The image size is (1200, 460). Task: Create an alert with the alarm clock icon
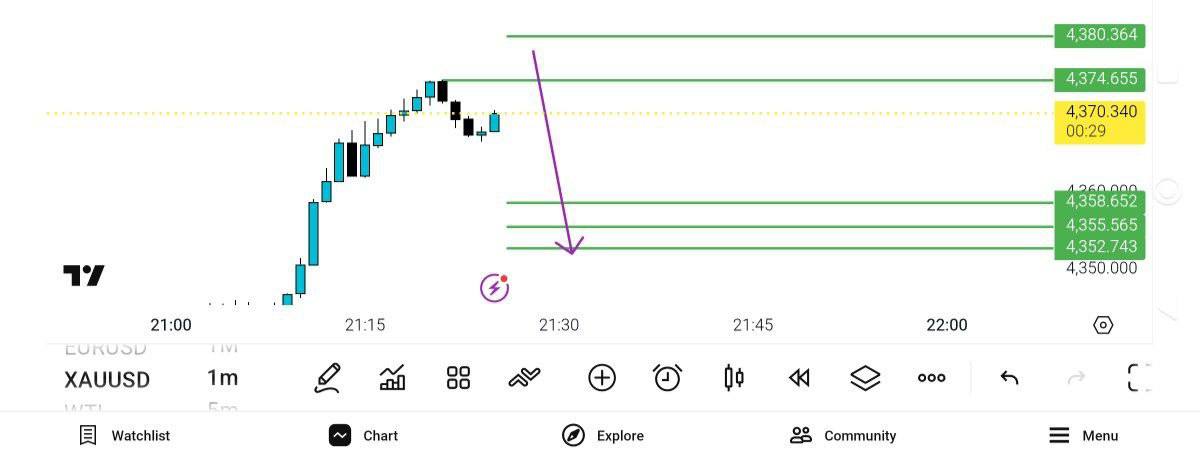point(667,378)
